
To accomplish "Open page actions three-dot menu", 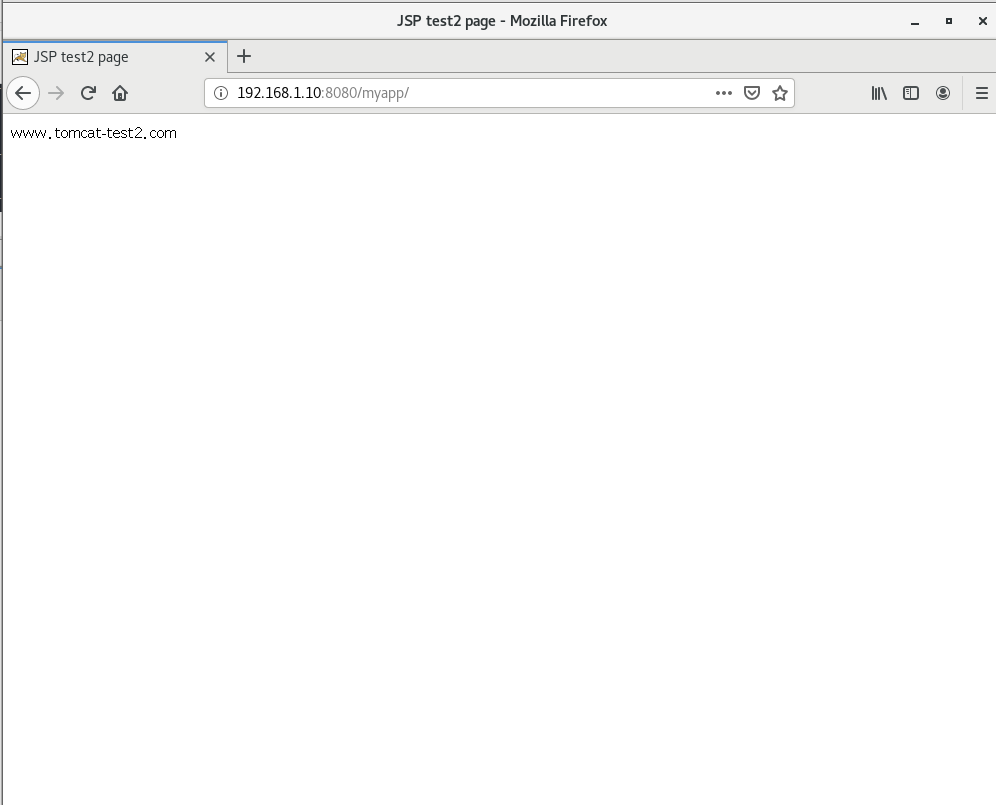I will tap(723, 93).
